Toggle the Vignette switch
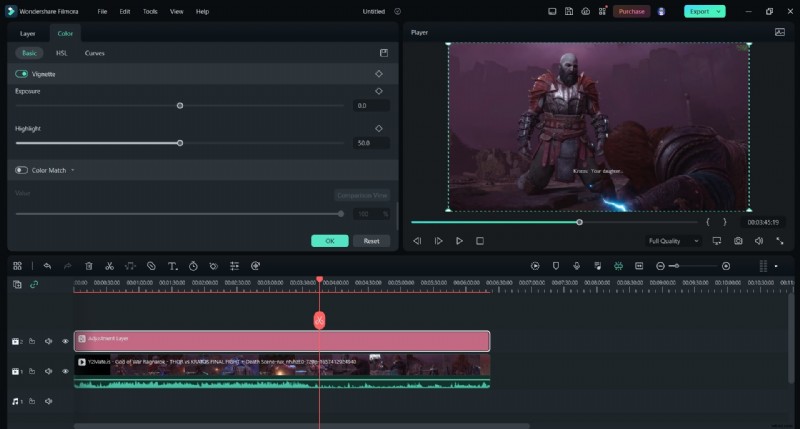This screenshot has height=429, width=800. [x=21, y=74]
